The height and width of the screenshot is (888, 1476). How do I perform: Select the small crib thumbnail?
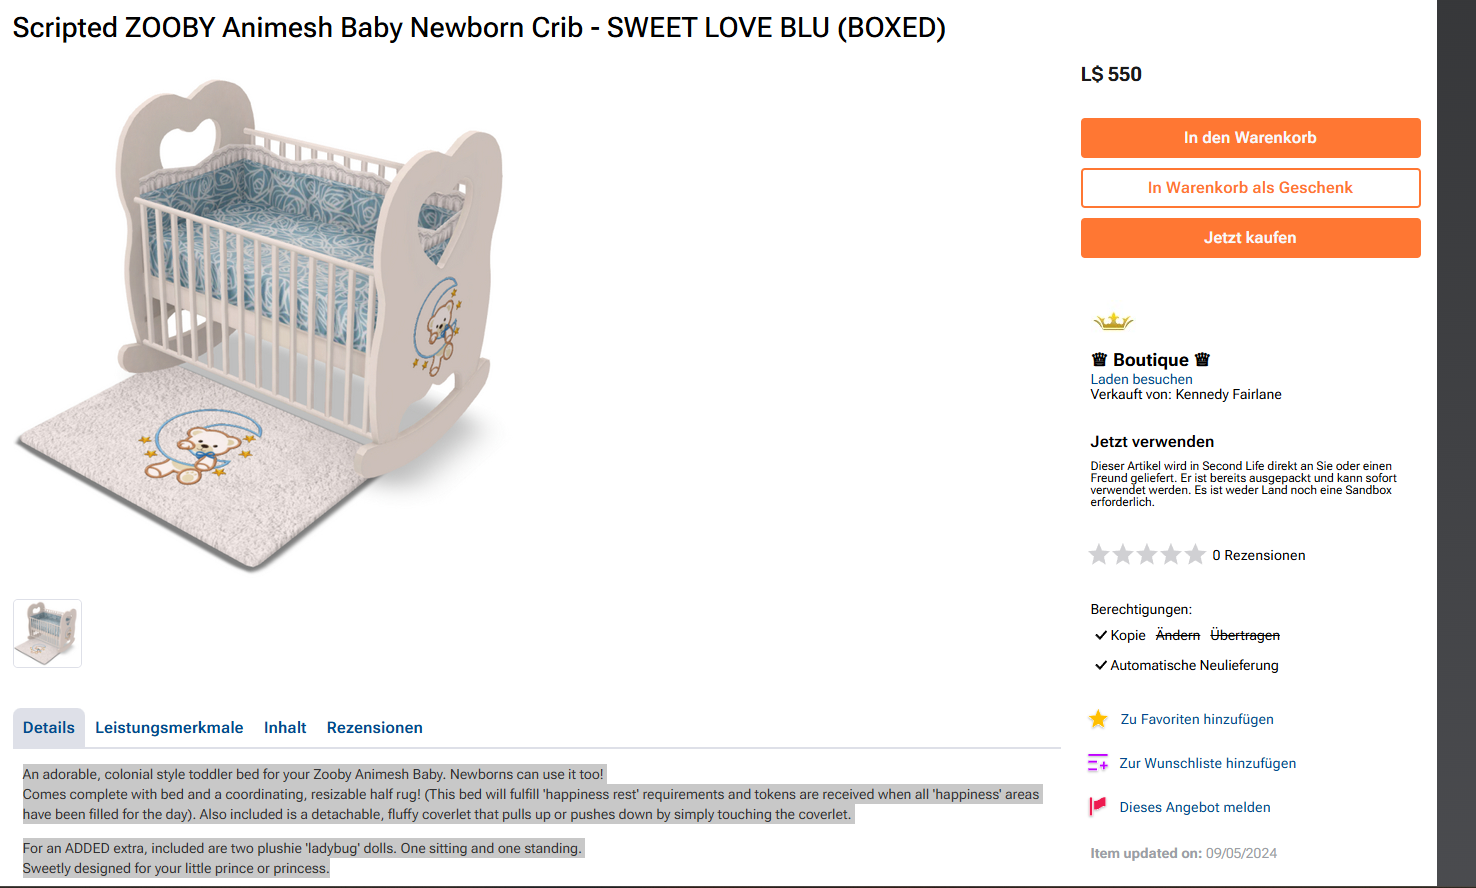click(x=48, y=633)
